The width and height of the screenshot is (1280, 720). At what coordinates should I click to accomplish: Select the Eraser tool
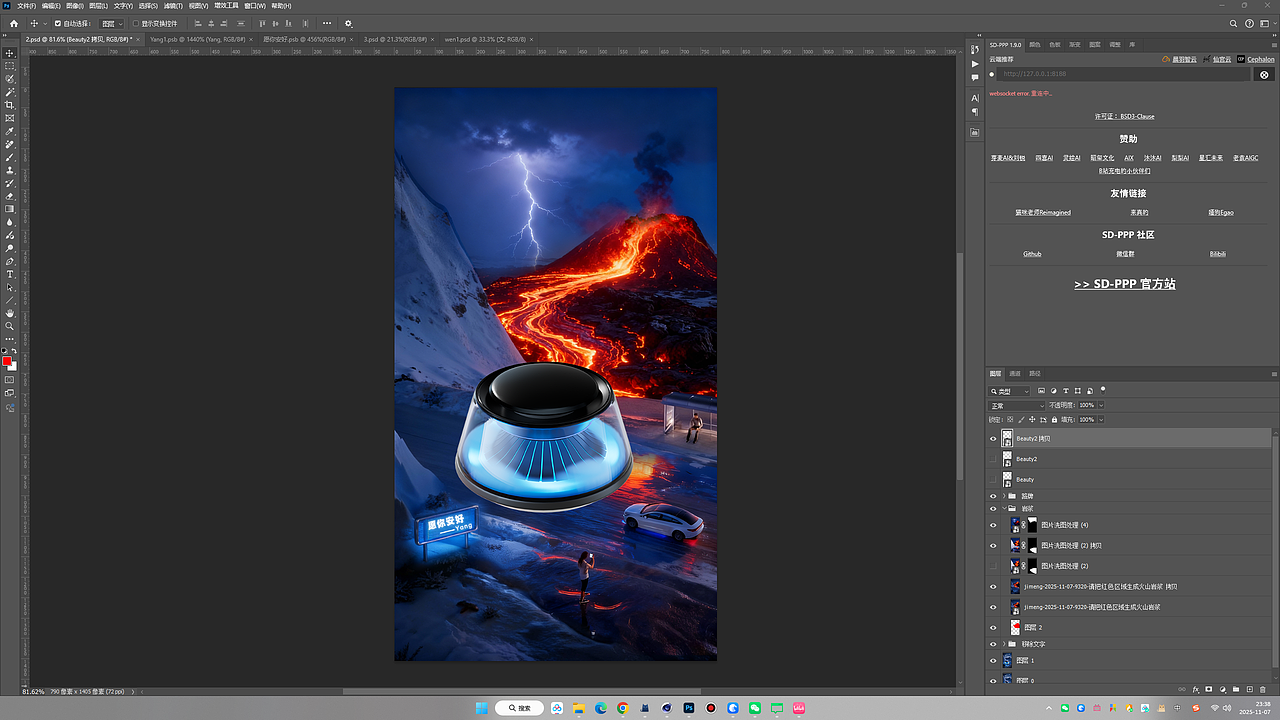coord(10,196)
